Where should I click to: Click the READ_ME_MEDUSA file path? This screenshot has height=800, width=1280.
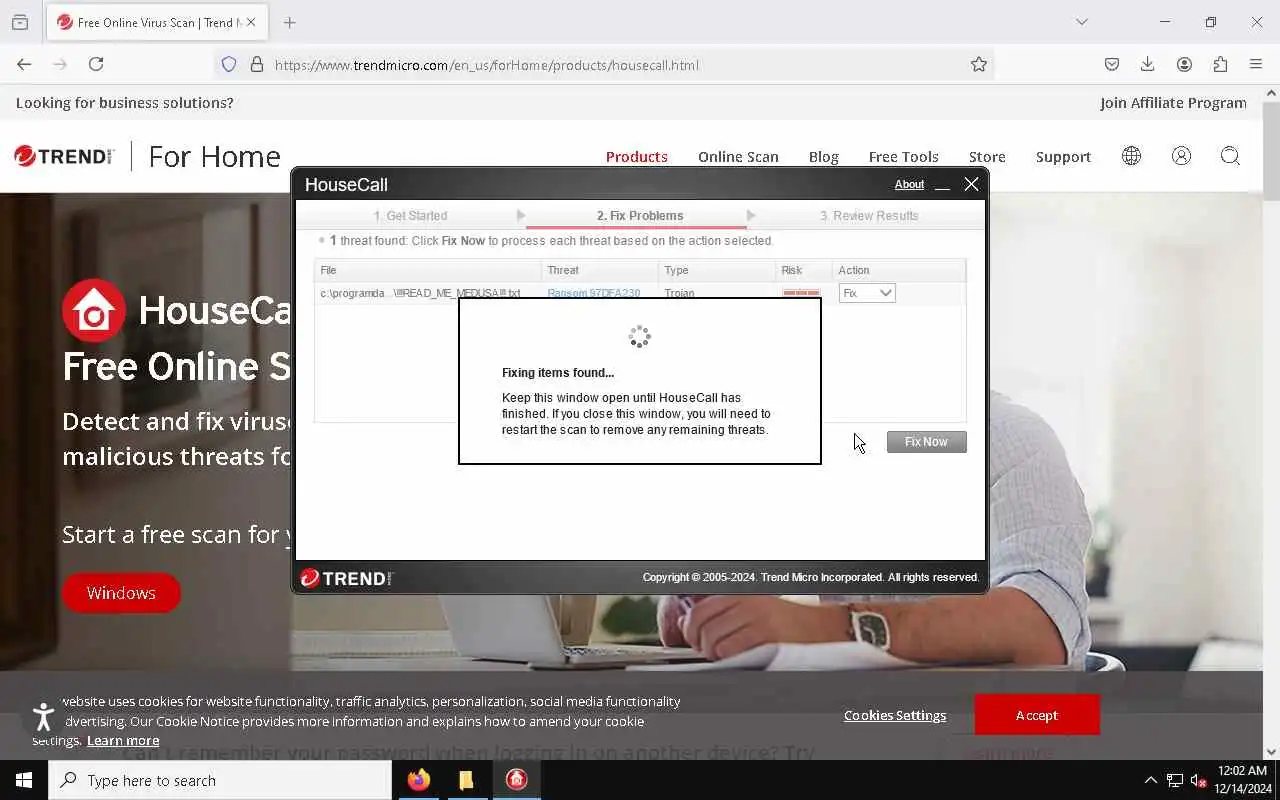[x=420, y=293]
